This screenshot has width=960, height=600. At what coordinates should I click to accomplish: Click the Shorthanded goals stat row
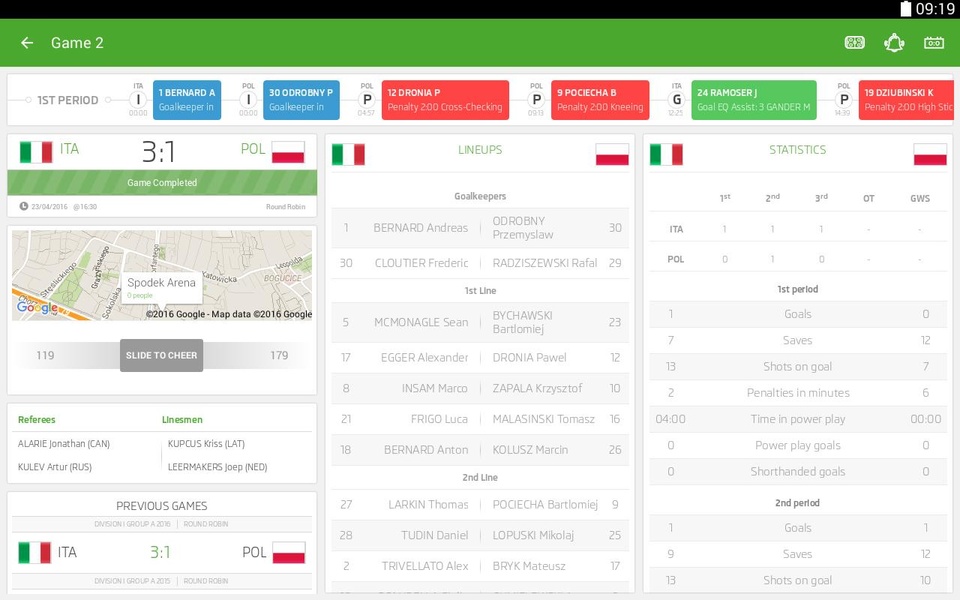click(x=798, y=472)
